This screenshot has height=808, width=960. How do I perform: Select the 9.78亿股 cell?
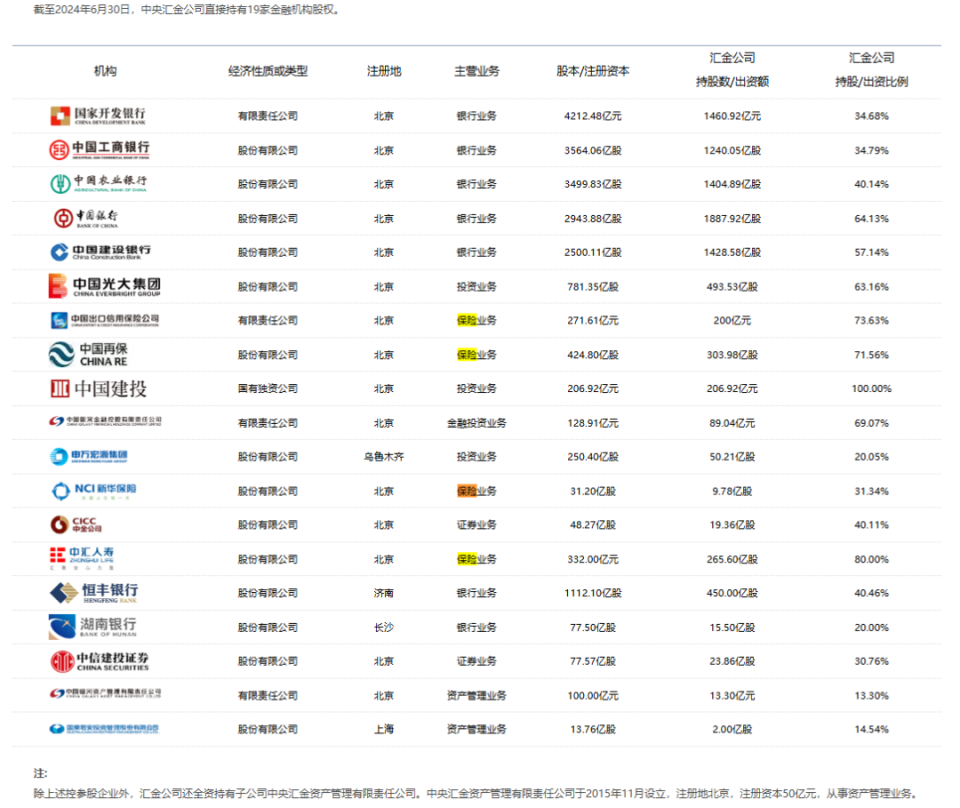tap(732, 491)
